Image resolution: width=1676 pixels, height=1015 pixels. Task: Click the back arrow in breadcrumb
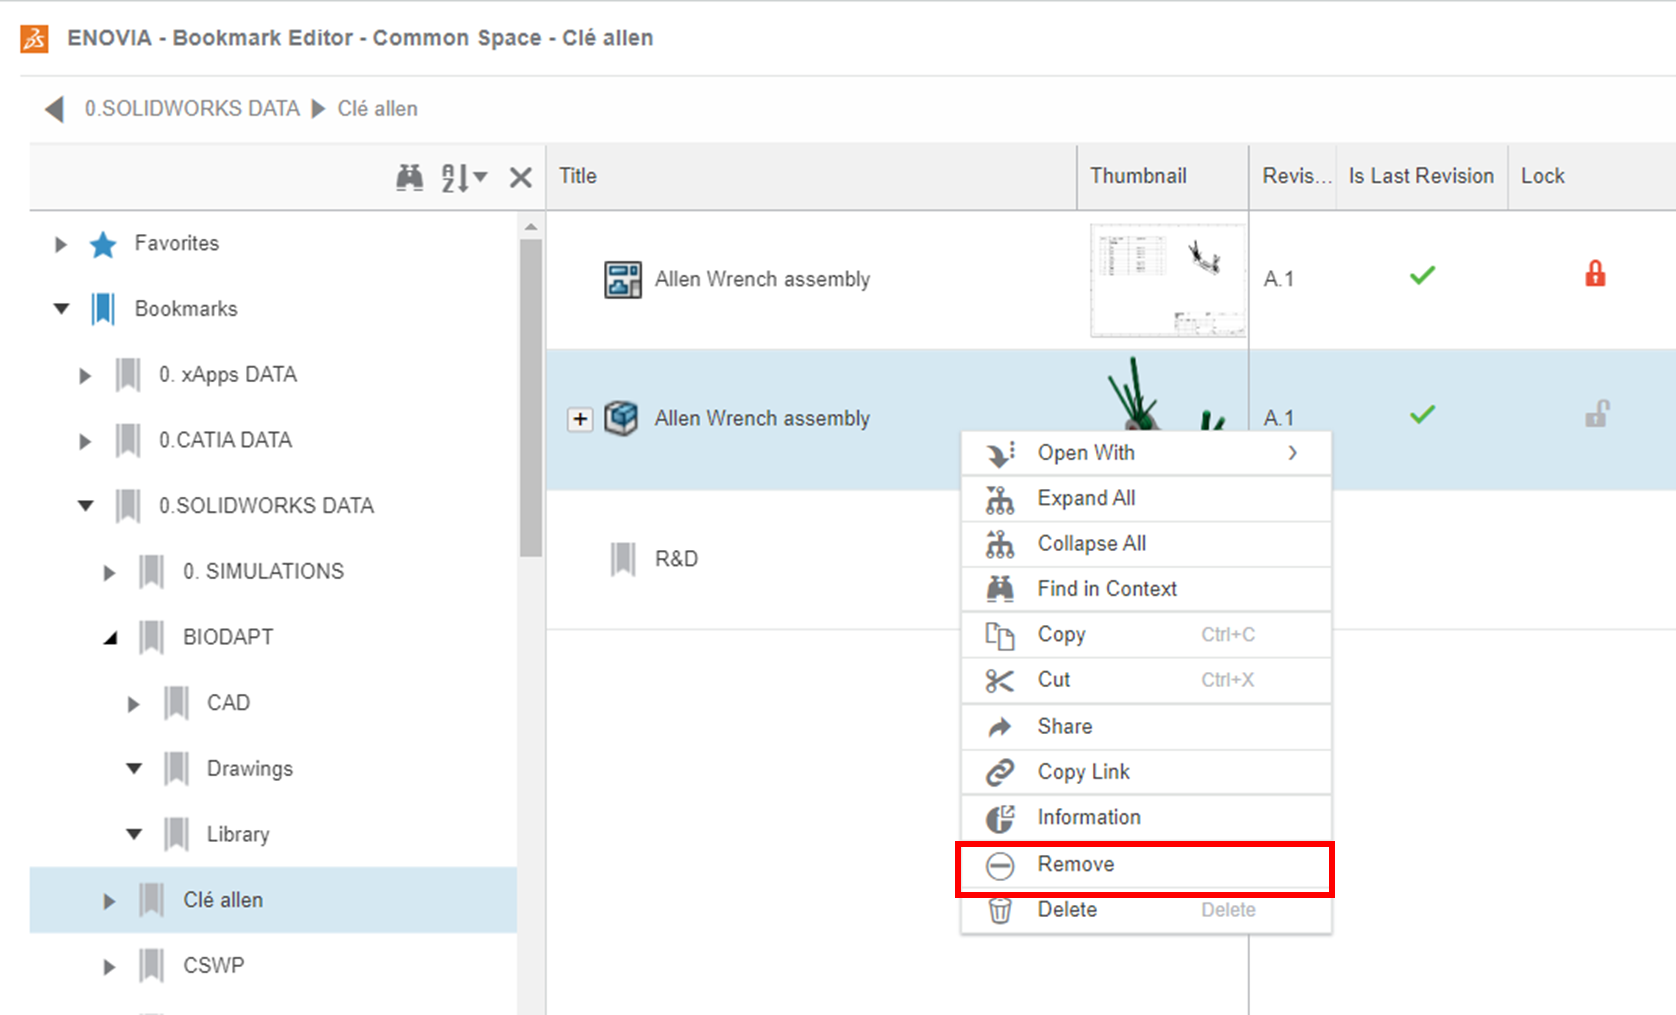click(x=55, y=109)
